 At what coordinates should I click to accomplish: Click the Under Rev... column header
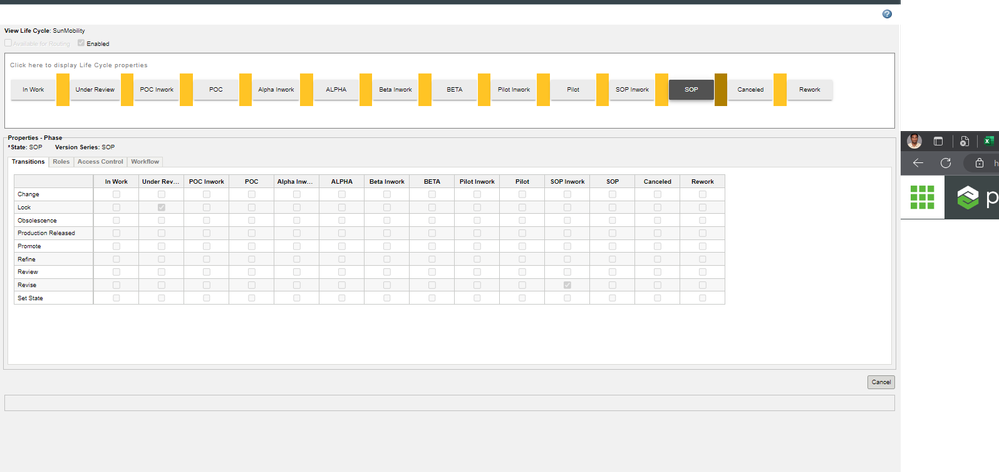[161, 182]
